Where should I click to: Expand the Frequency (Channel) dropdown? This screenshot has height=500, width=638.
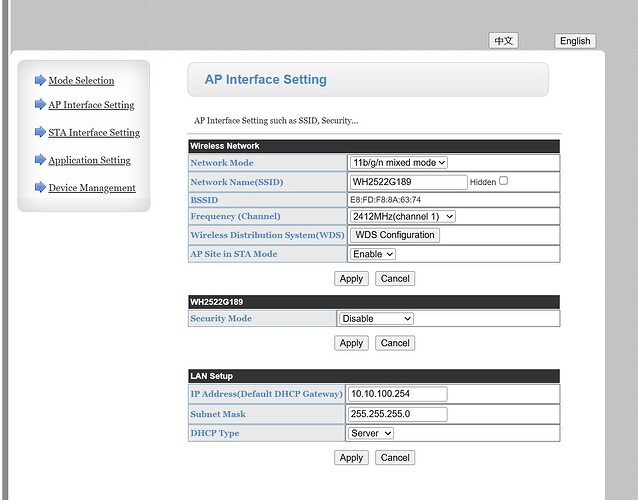402,216
